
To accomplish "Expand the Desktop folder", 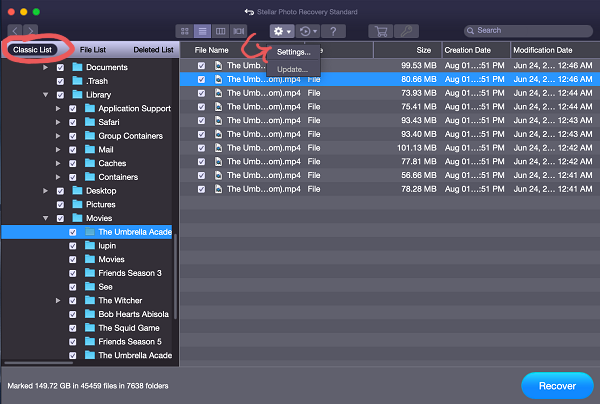I will (46, 191).
